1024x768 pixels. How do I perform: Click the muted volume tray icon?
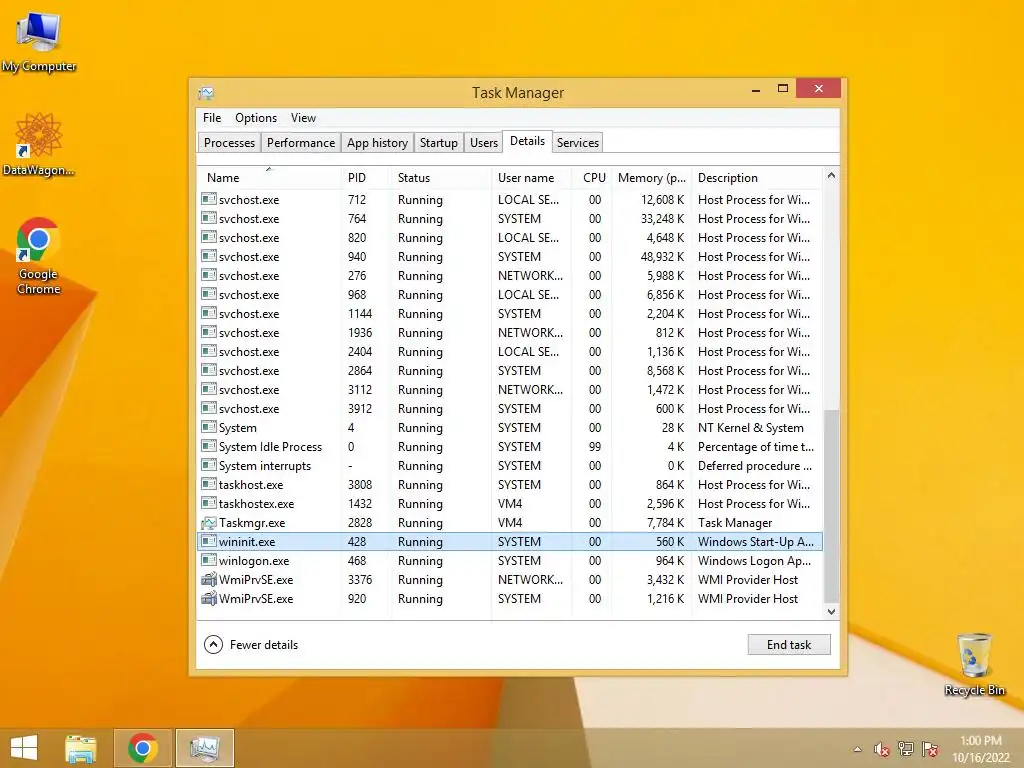point(881,749)
